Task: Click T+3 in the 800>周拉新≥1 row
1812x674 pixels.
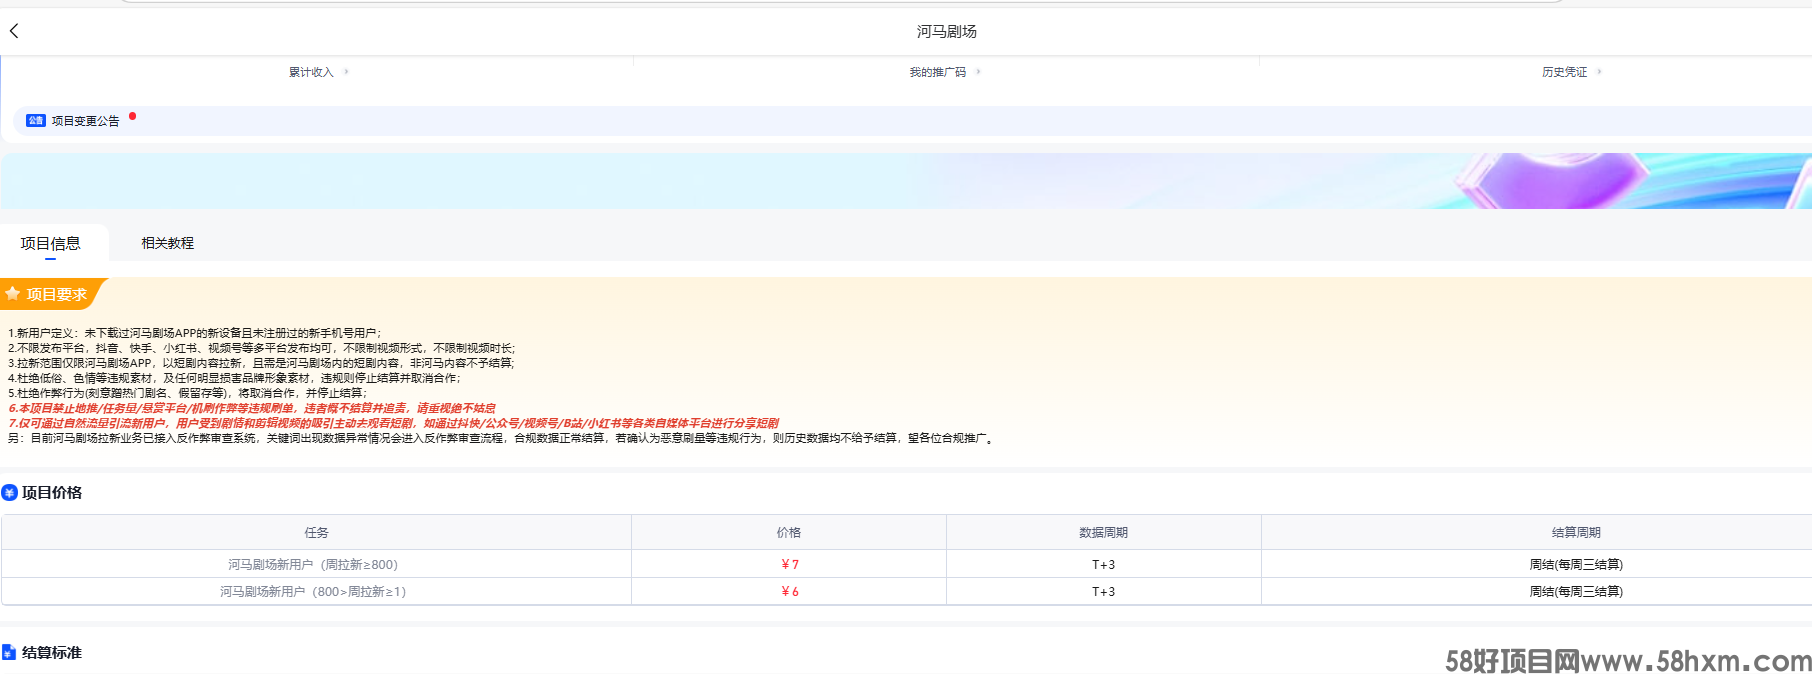Action: 1103,592
